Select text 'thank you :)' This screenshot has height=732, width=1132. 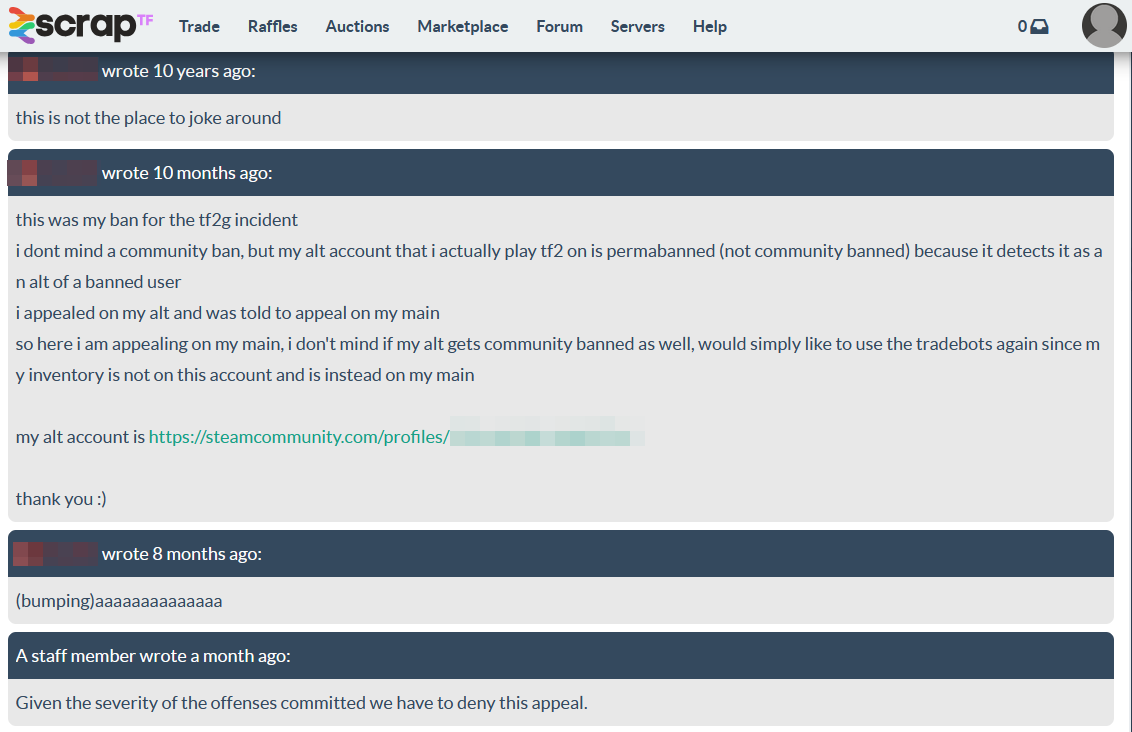coord(61,499)
